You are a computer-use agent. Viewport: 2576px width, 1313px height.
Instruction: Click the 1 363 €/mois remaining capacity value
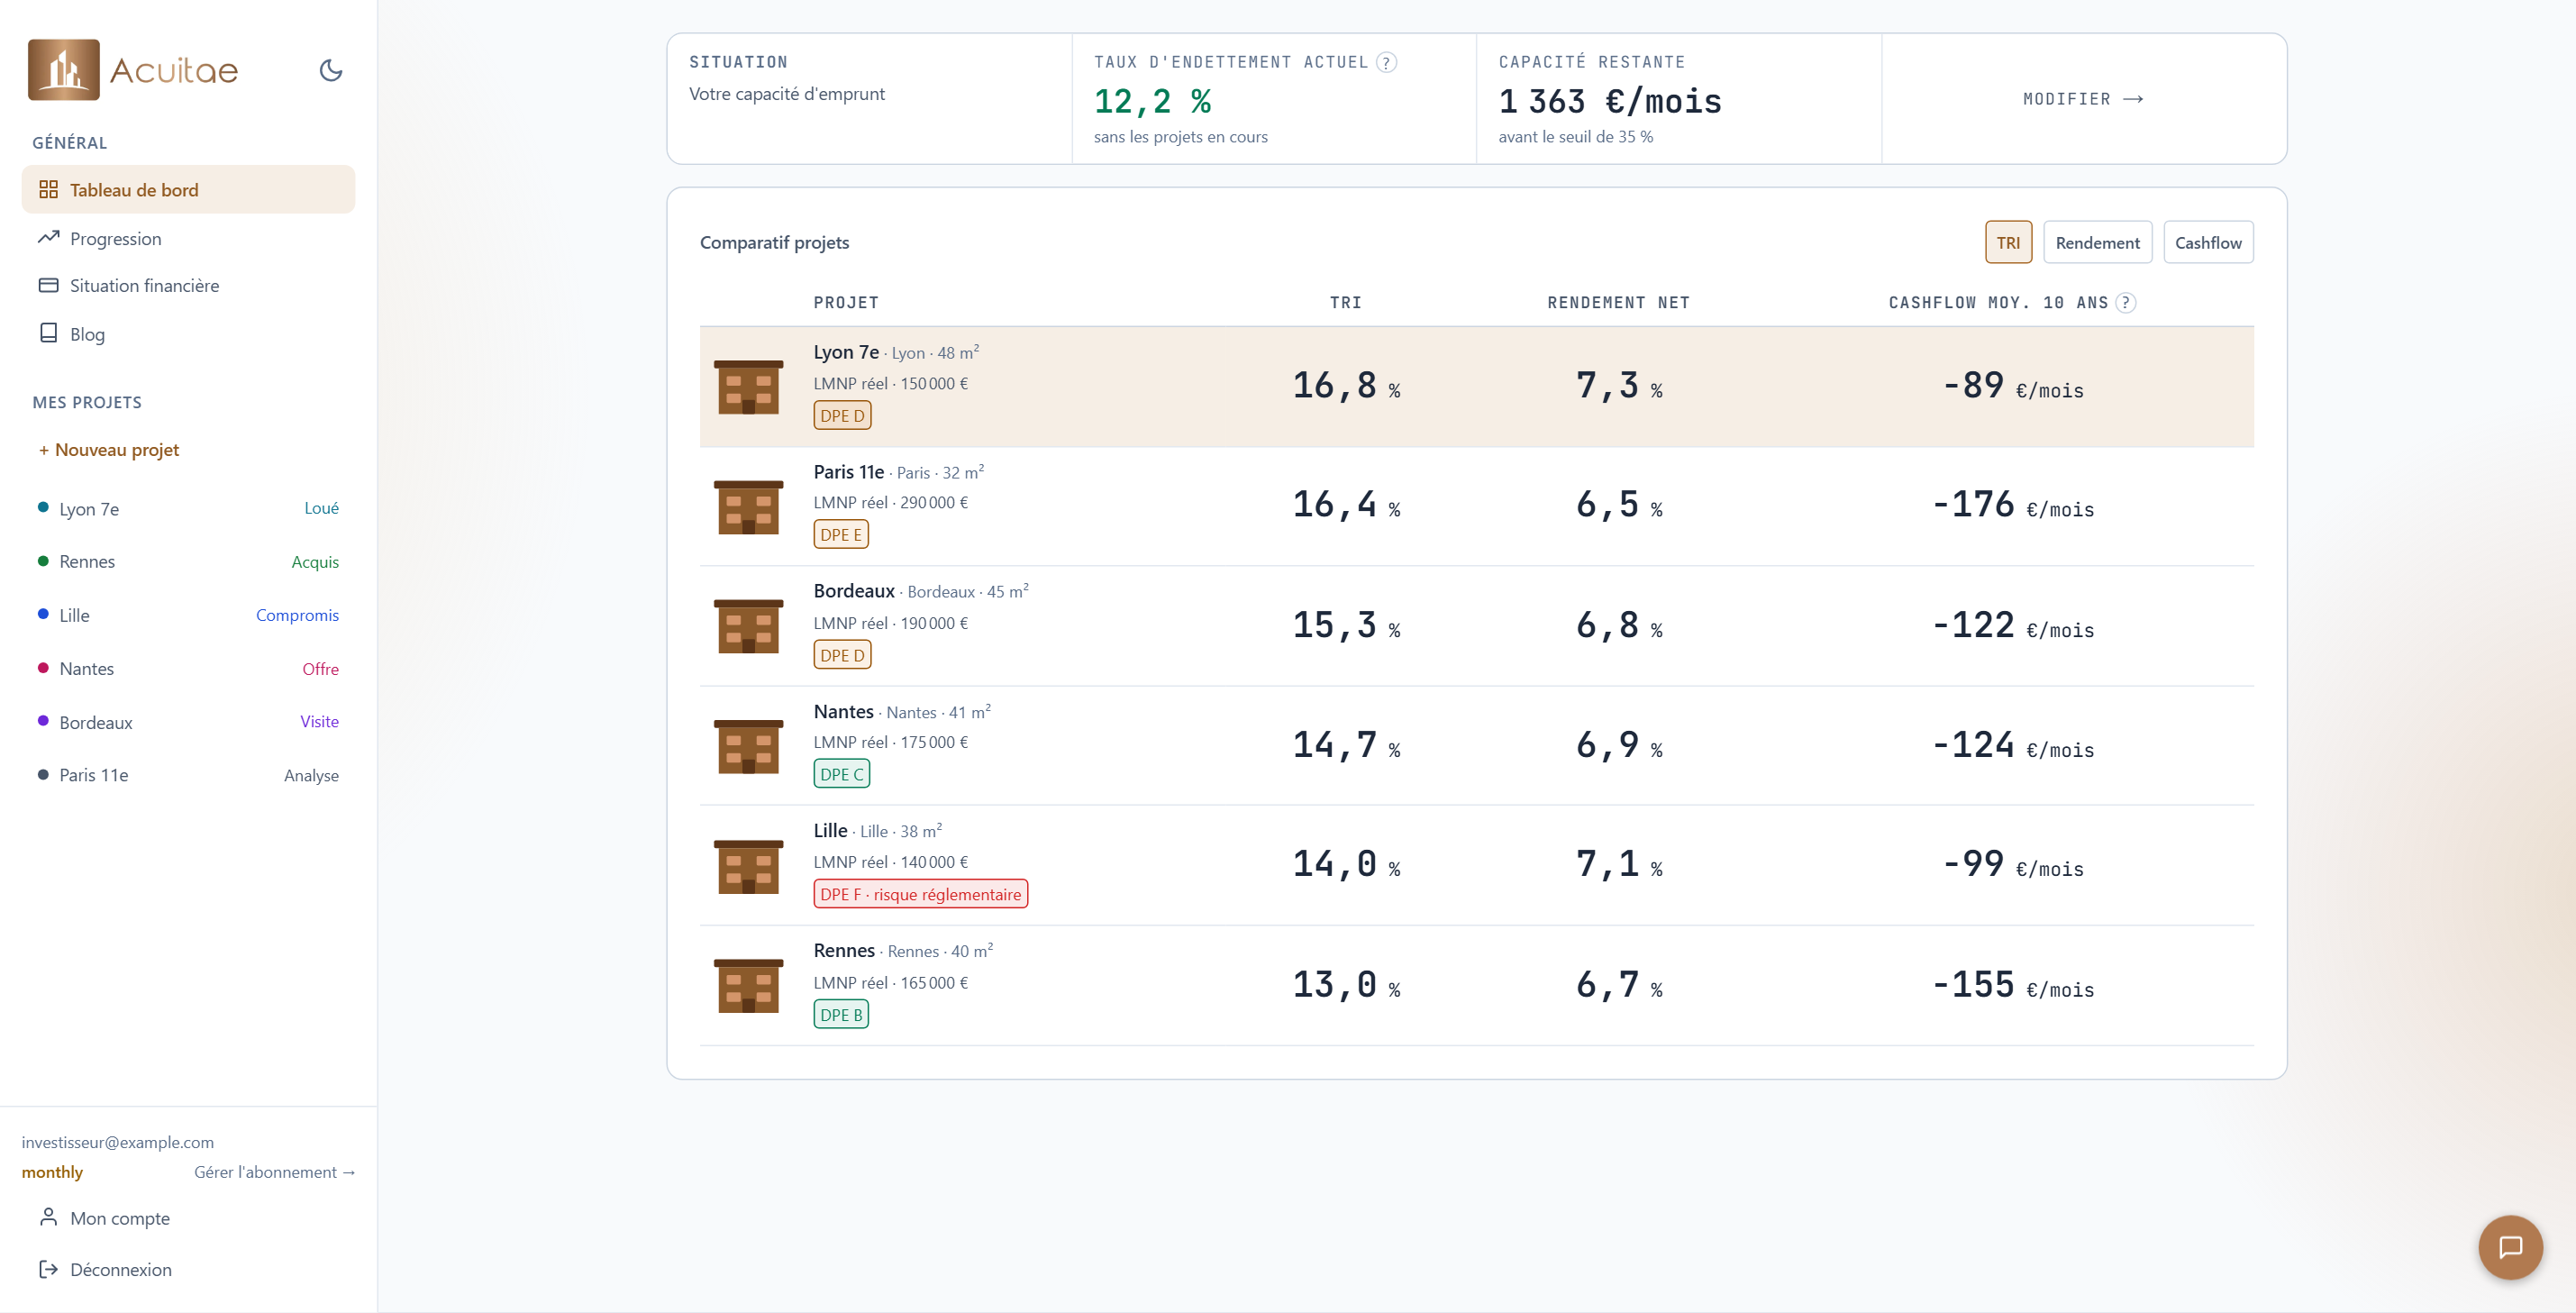pos(1610,101)
